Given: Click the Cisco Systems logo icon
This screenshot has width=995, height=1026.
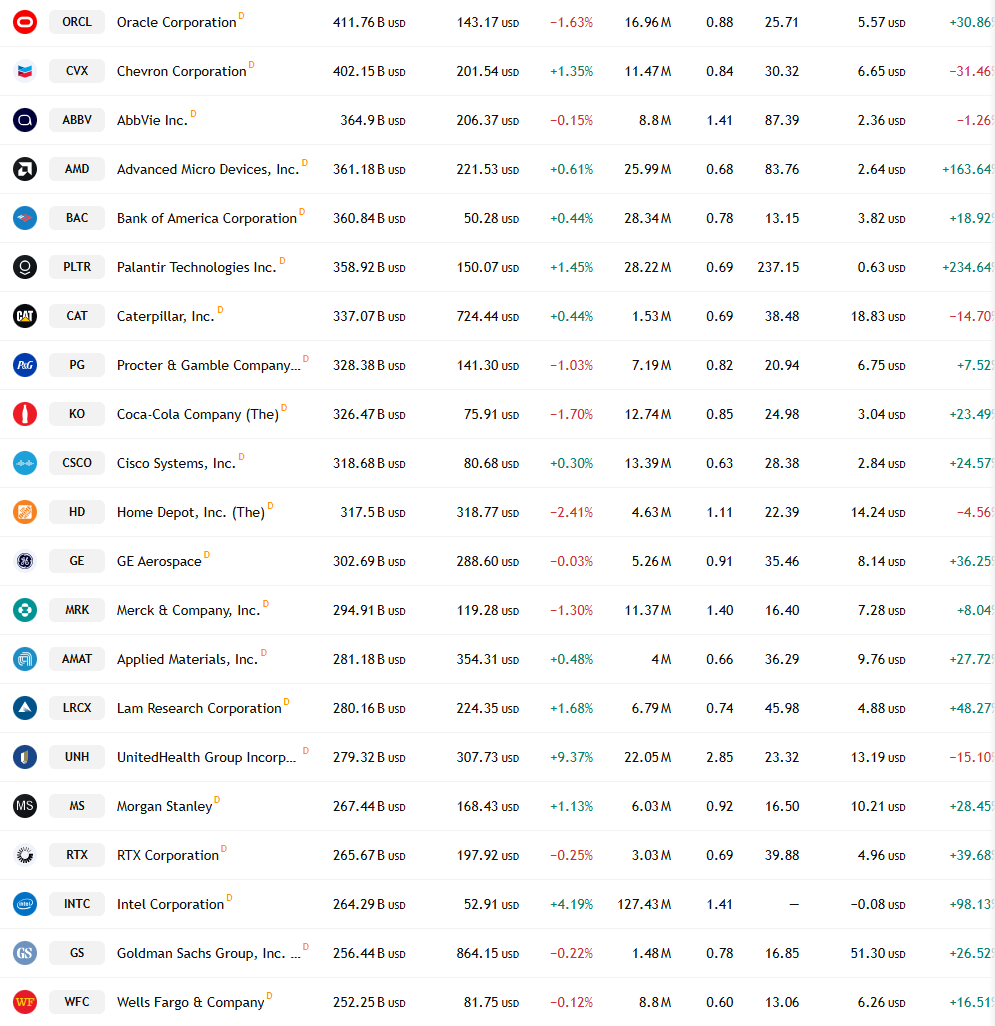Looking at the screenshot, I should pos(25,463).
